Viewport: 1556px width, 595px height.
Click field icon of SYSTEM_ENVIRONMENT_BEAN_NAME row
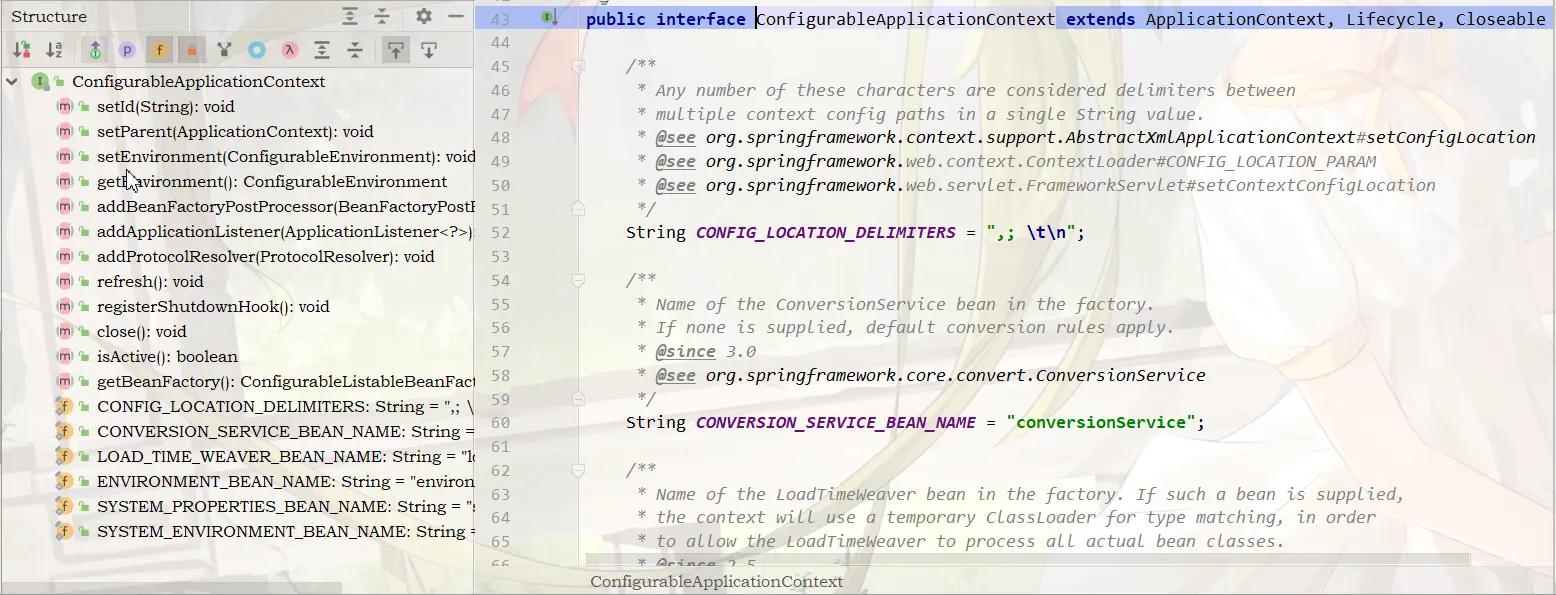click(x=65, y=531)
